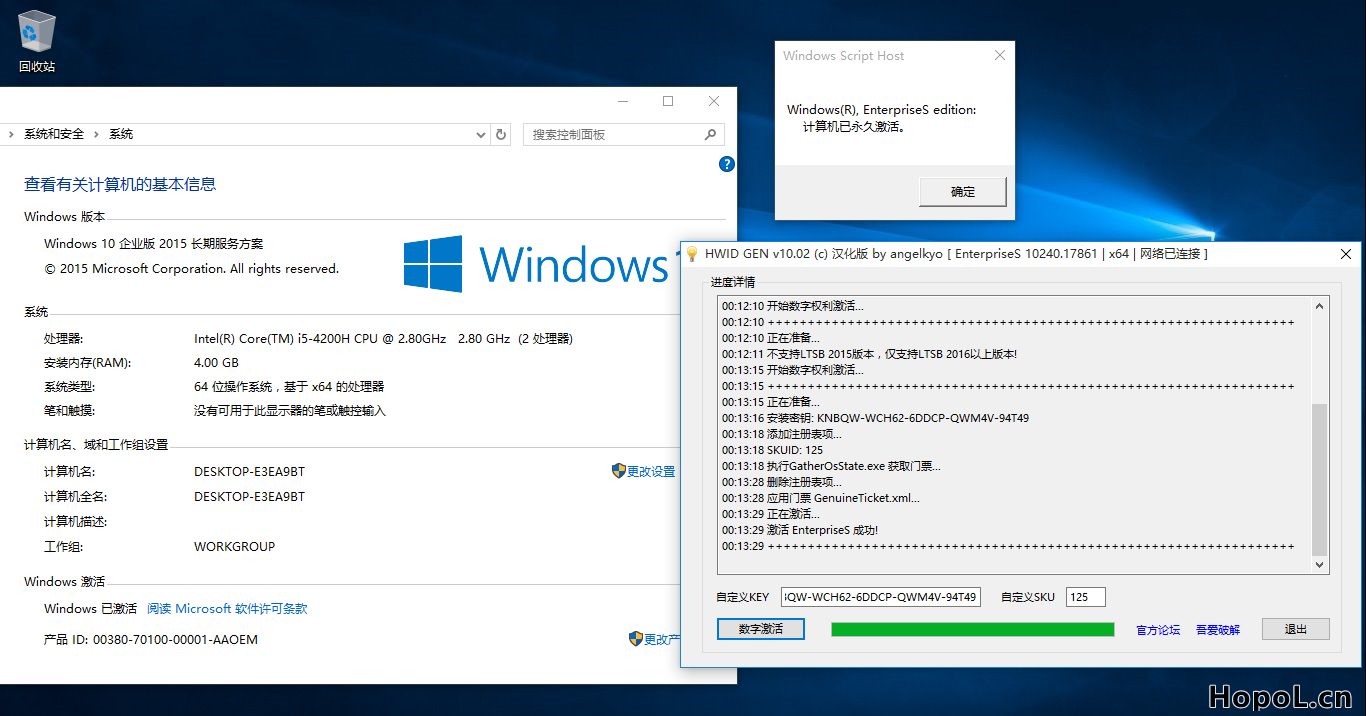
Task: Focus the 搜索控制面板 search box
Action: pos(623,134)
